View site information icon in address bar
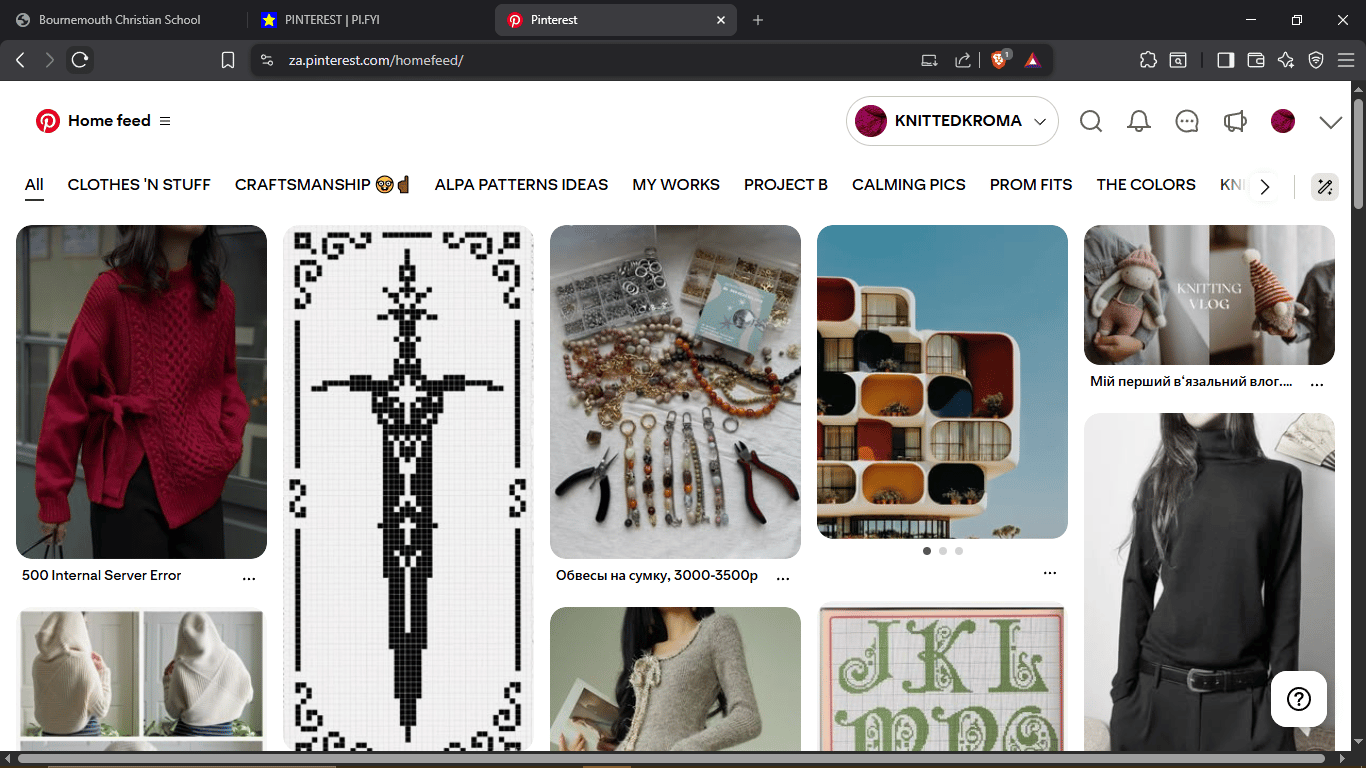 coord(266,60)
